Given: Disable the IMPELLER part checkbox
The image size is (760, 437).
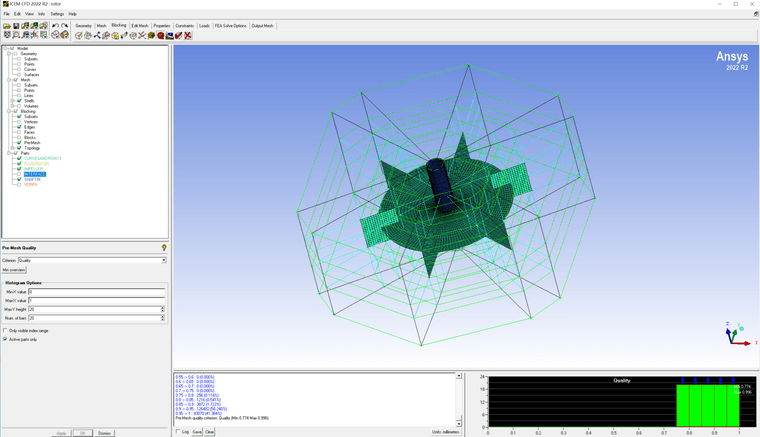Looking at the screenshot, I should tap(19, 169).
